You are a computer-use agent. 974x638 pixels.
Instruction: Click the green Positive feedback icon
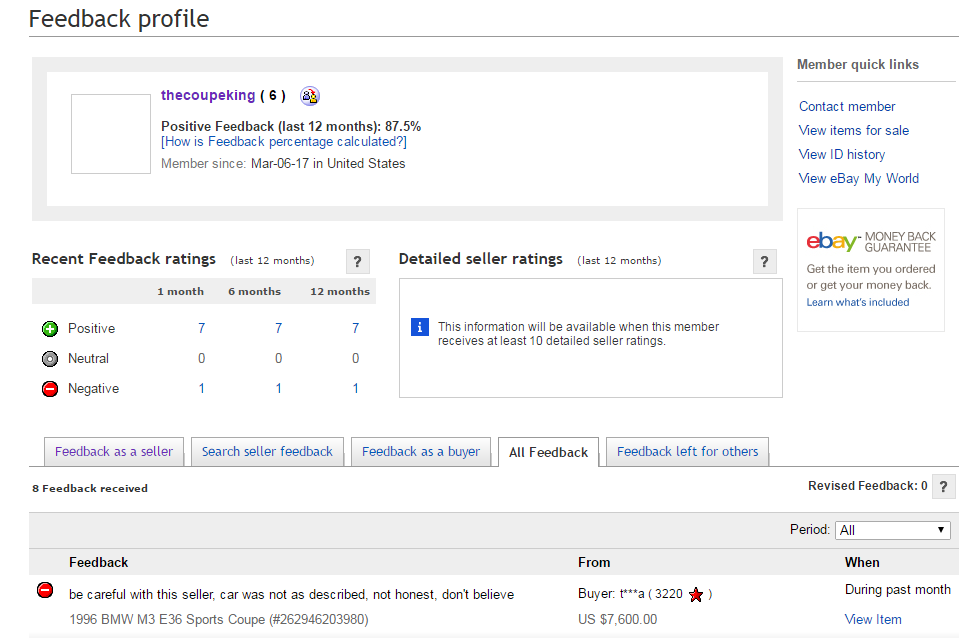(50, 329)
